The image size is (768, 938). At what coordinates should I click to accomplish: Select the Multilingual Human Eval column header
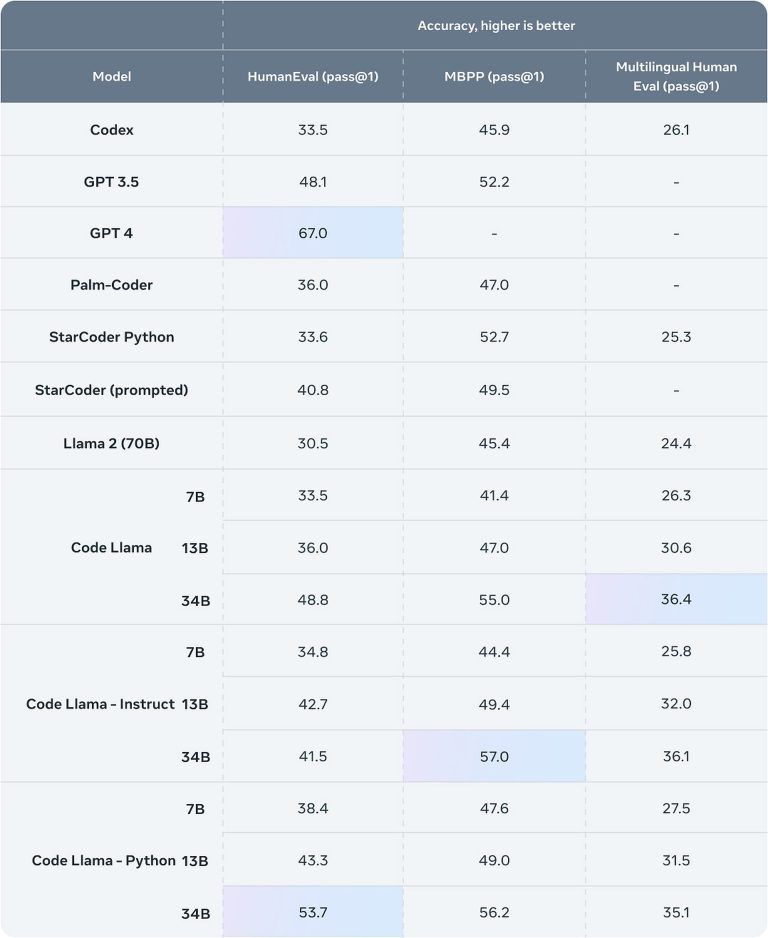[676, 76]
